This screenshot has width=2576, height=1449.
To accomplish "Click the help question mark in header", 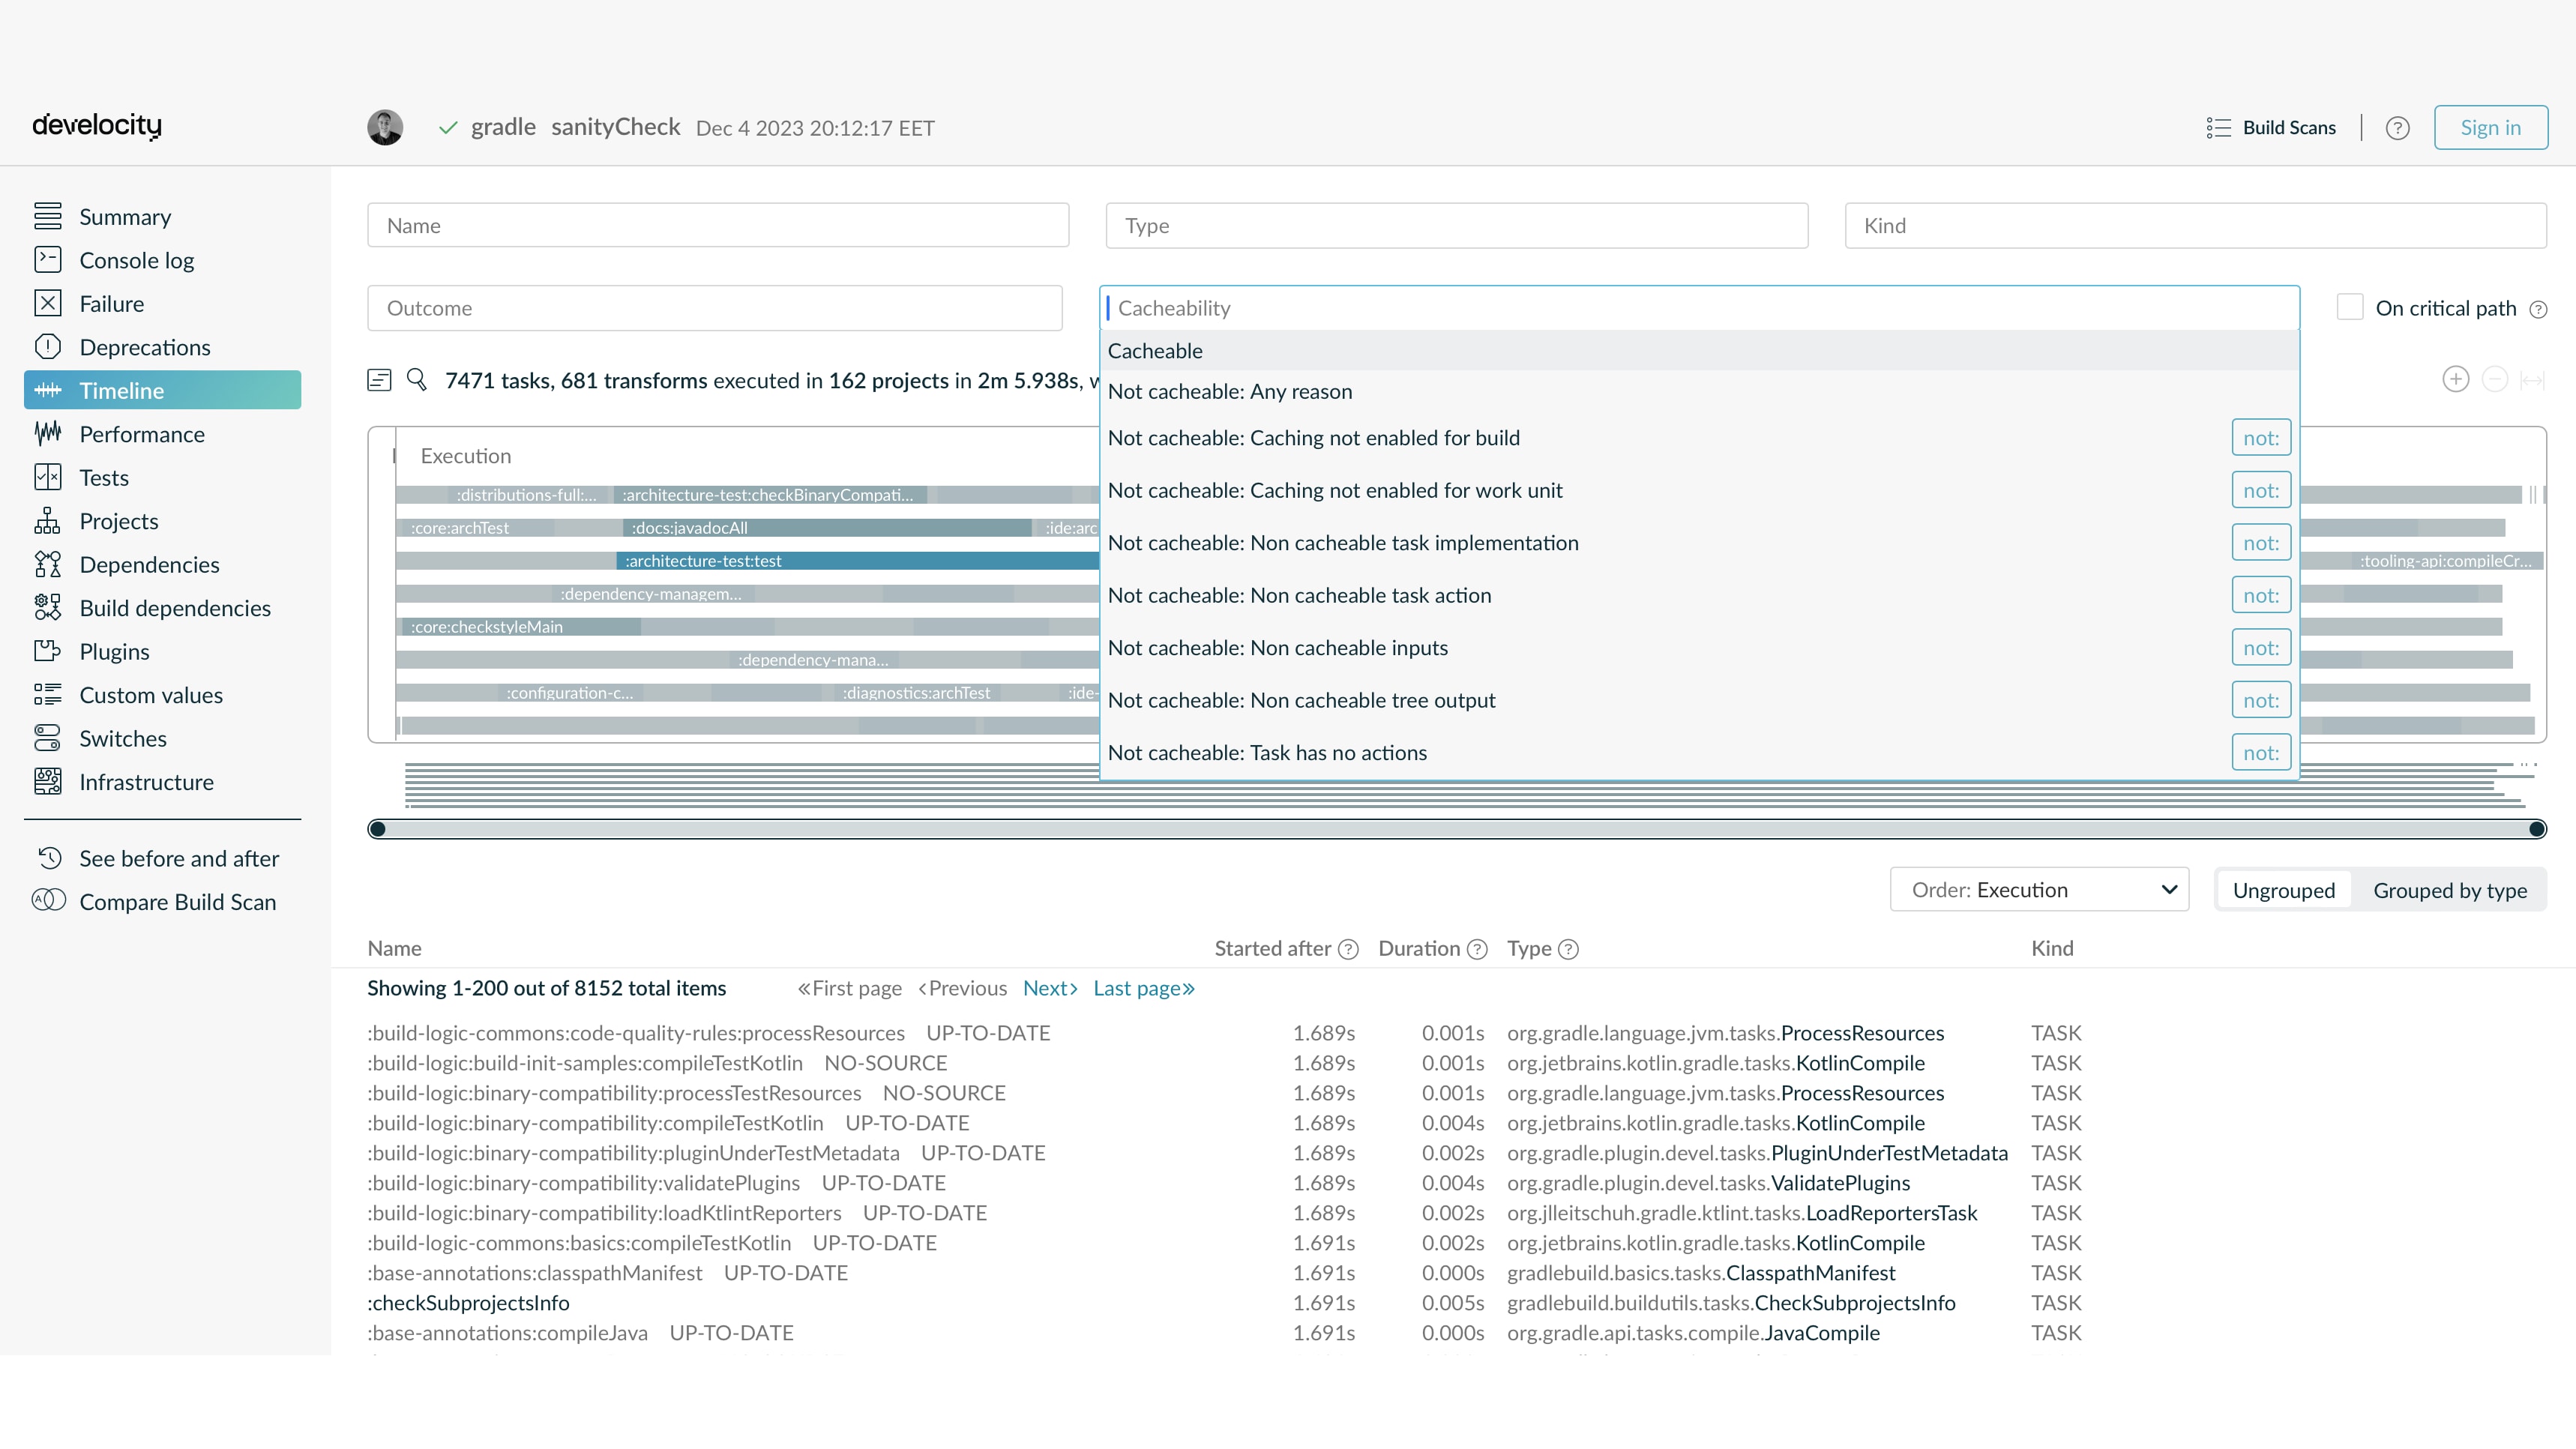I will 2397,128.
